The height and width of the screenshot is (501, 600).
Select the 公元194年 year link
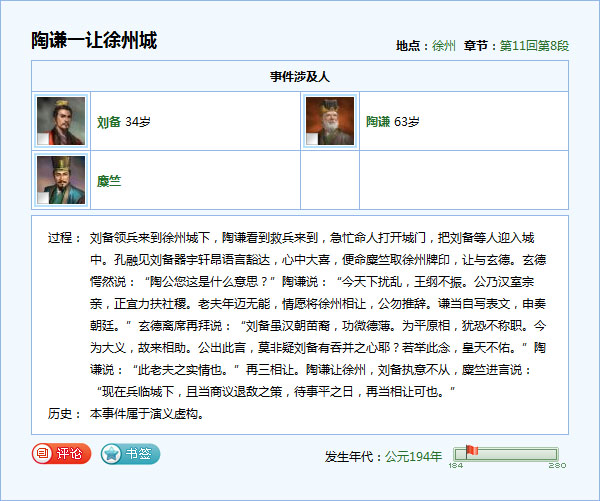413,456
